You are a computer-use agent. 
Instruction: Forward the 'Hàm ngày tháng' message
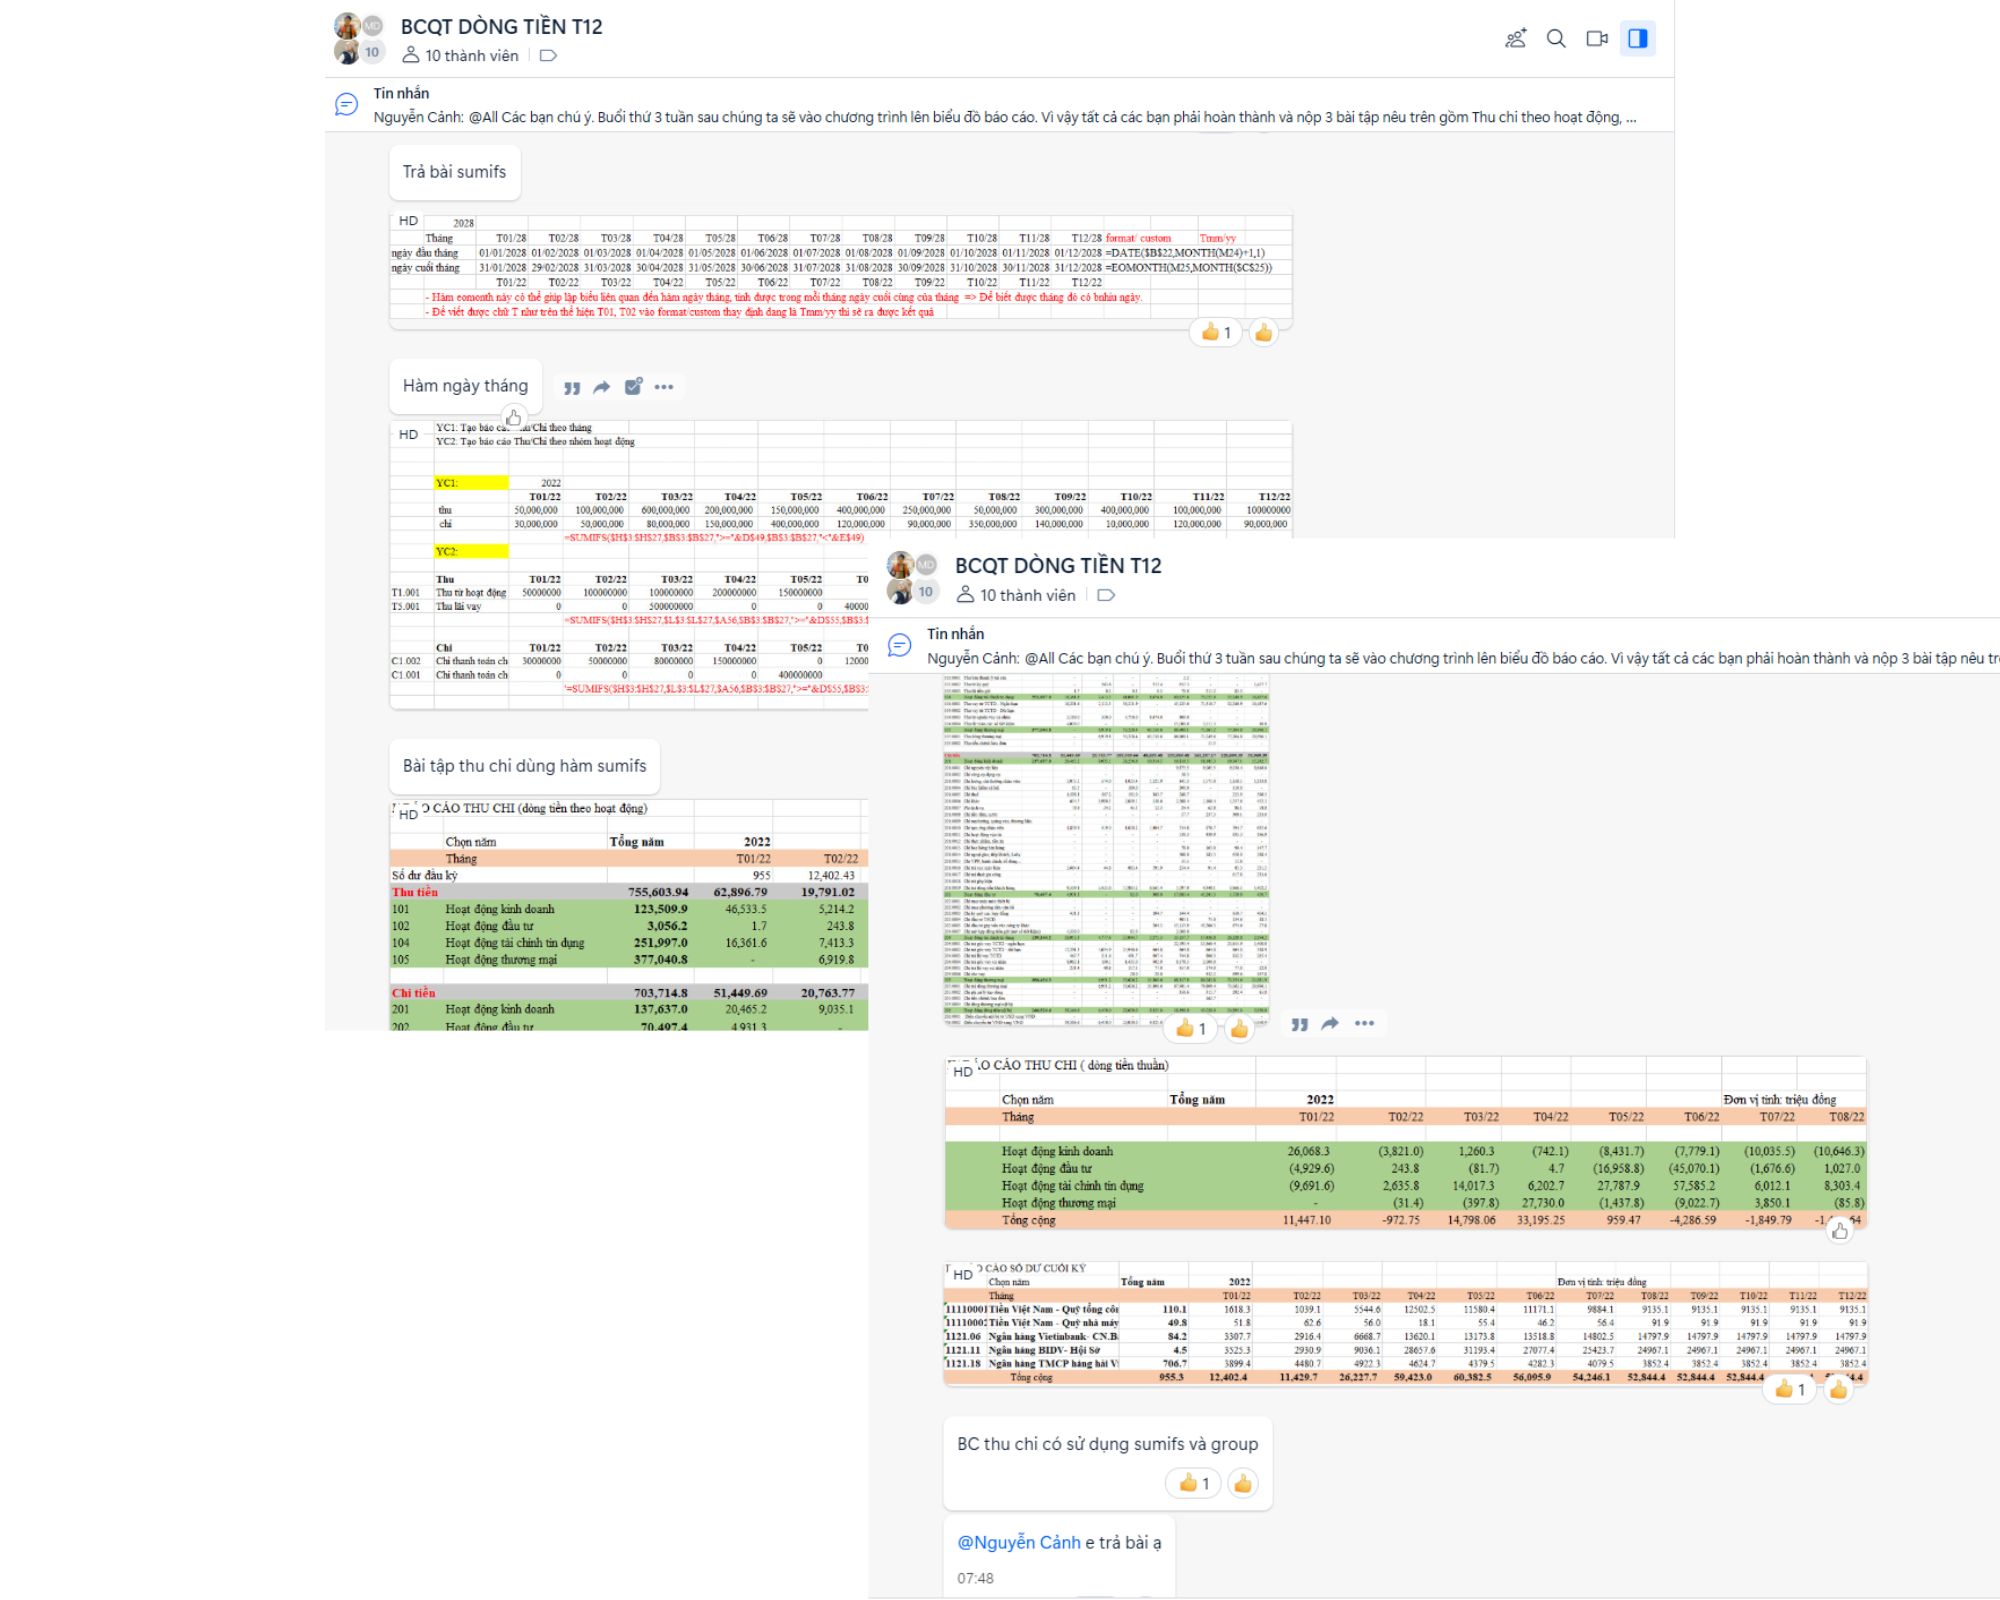[602, 388]
